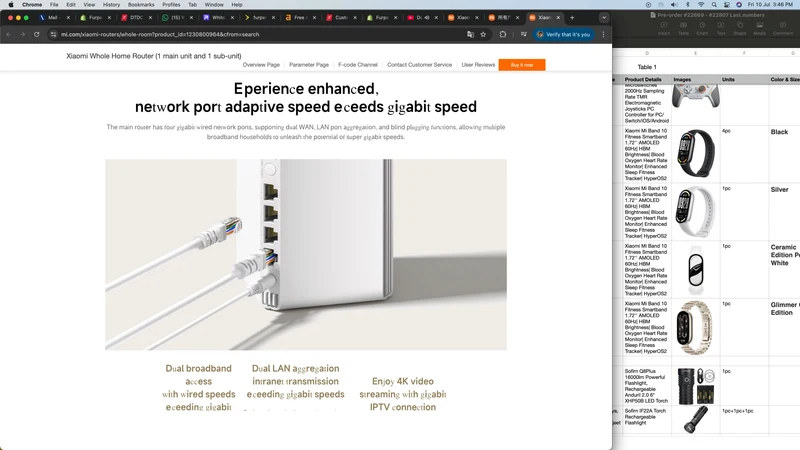Open the Profiles menu

pyautogui.click(x=171, y=5)
